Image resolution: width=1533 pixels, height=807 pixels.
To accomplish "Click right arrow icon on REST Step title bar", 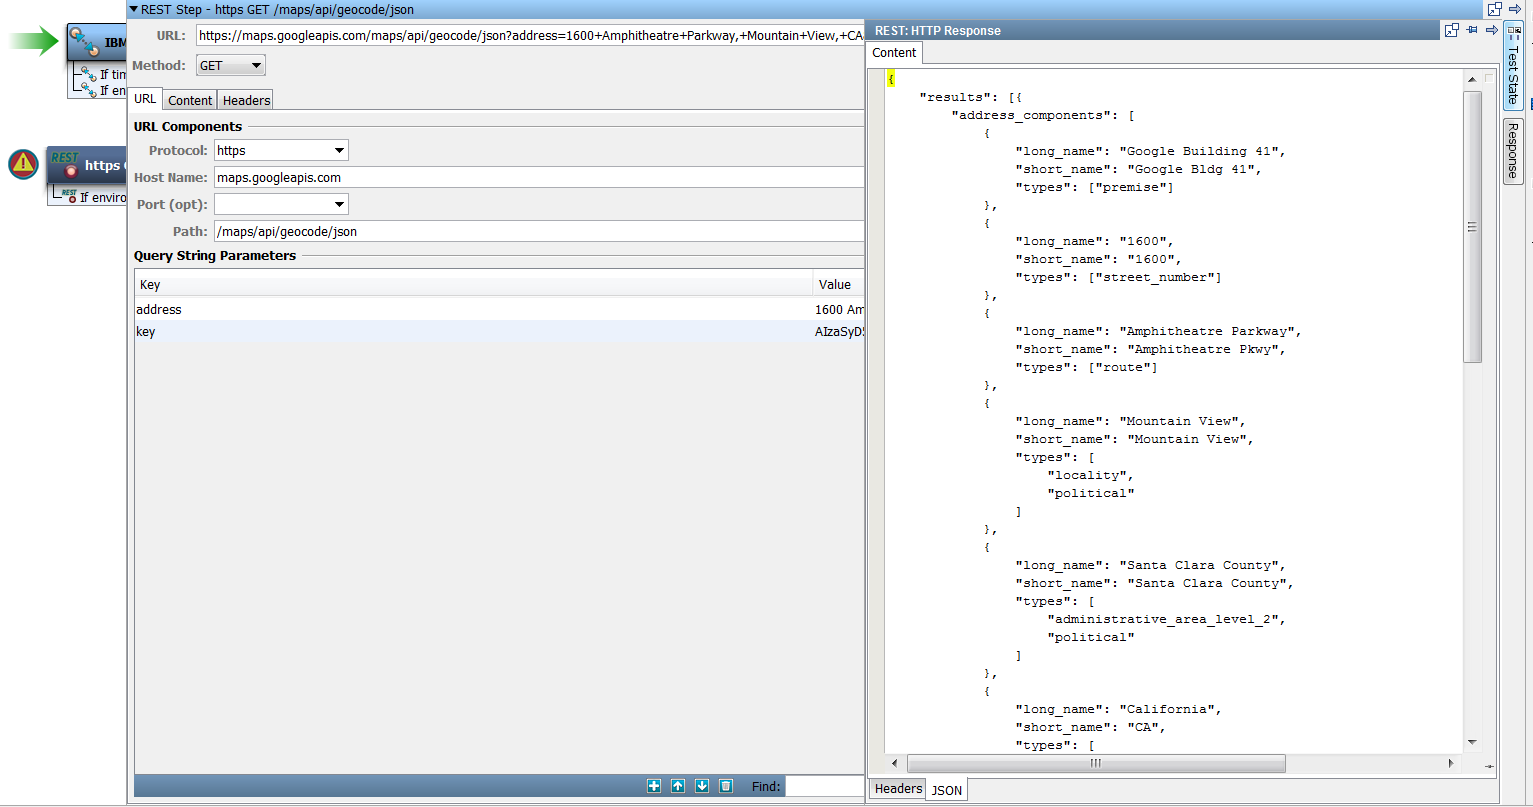I will click(x=1514, y=9).
